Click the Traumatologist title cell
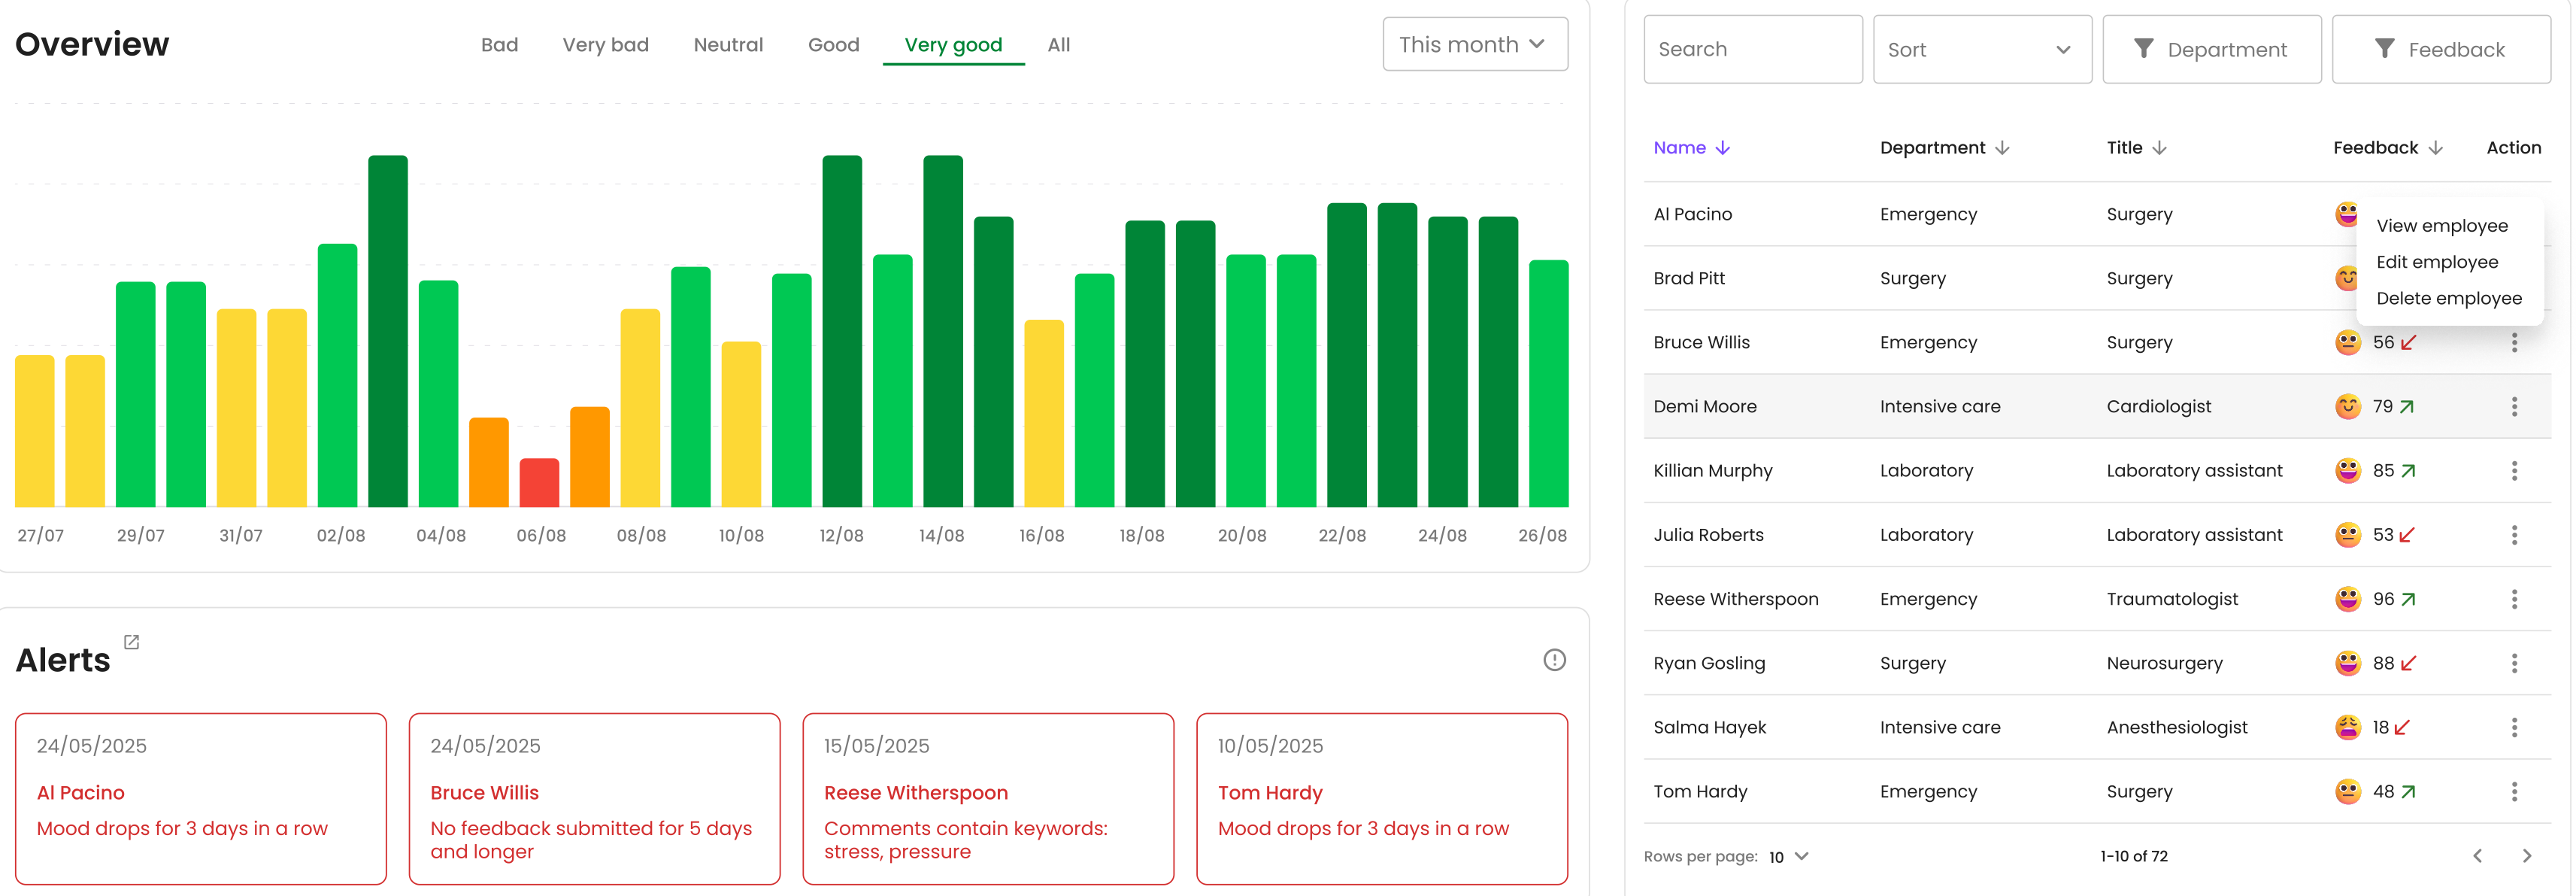Screen dimensions: 2576x896 click(x=2172, y=599)
